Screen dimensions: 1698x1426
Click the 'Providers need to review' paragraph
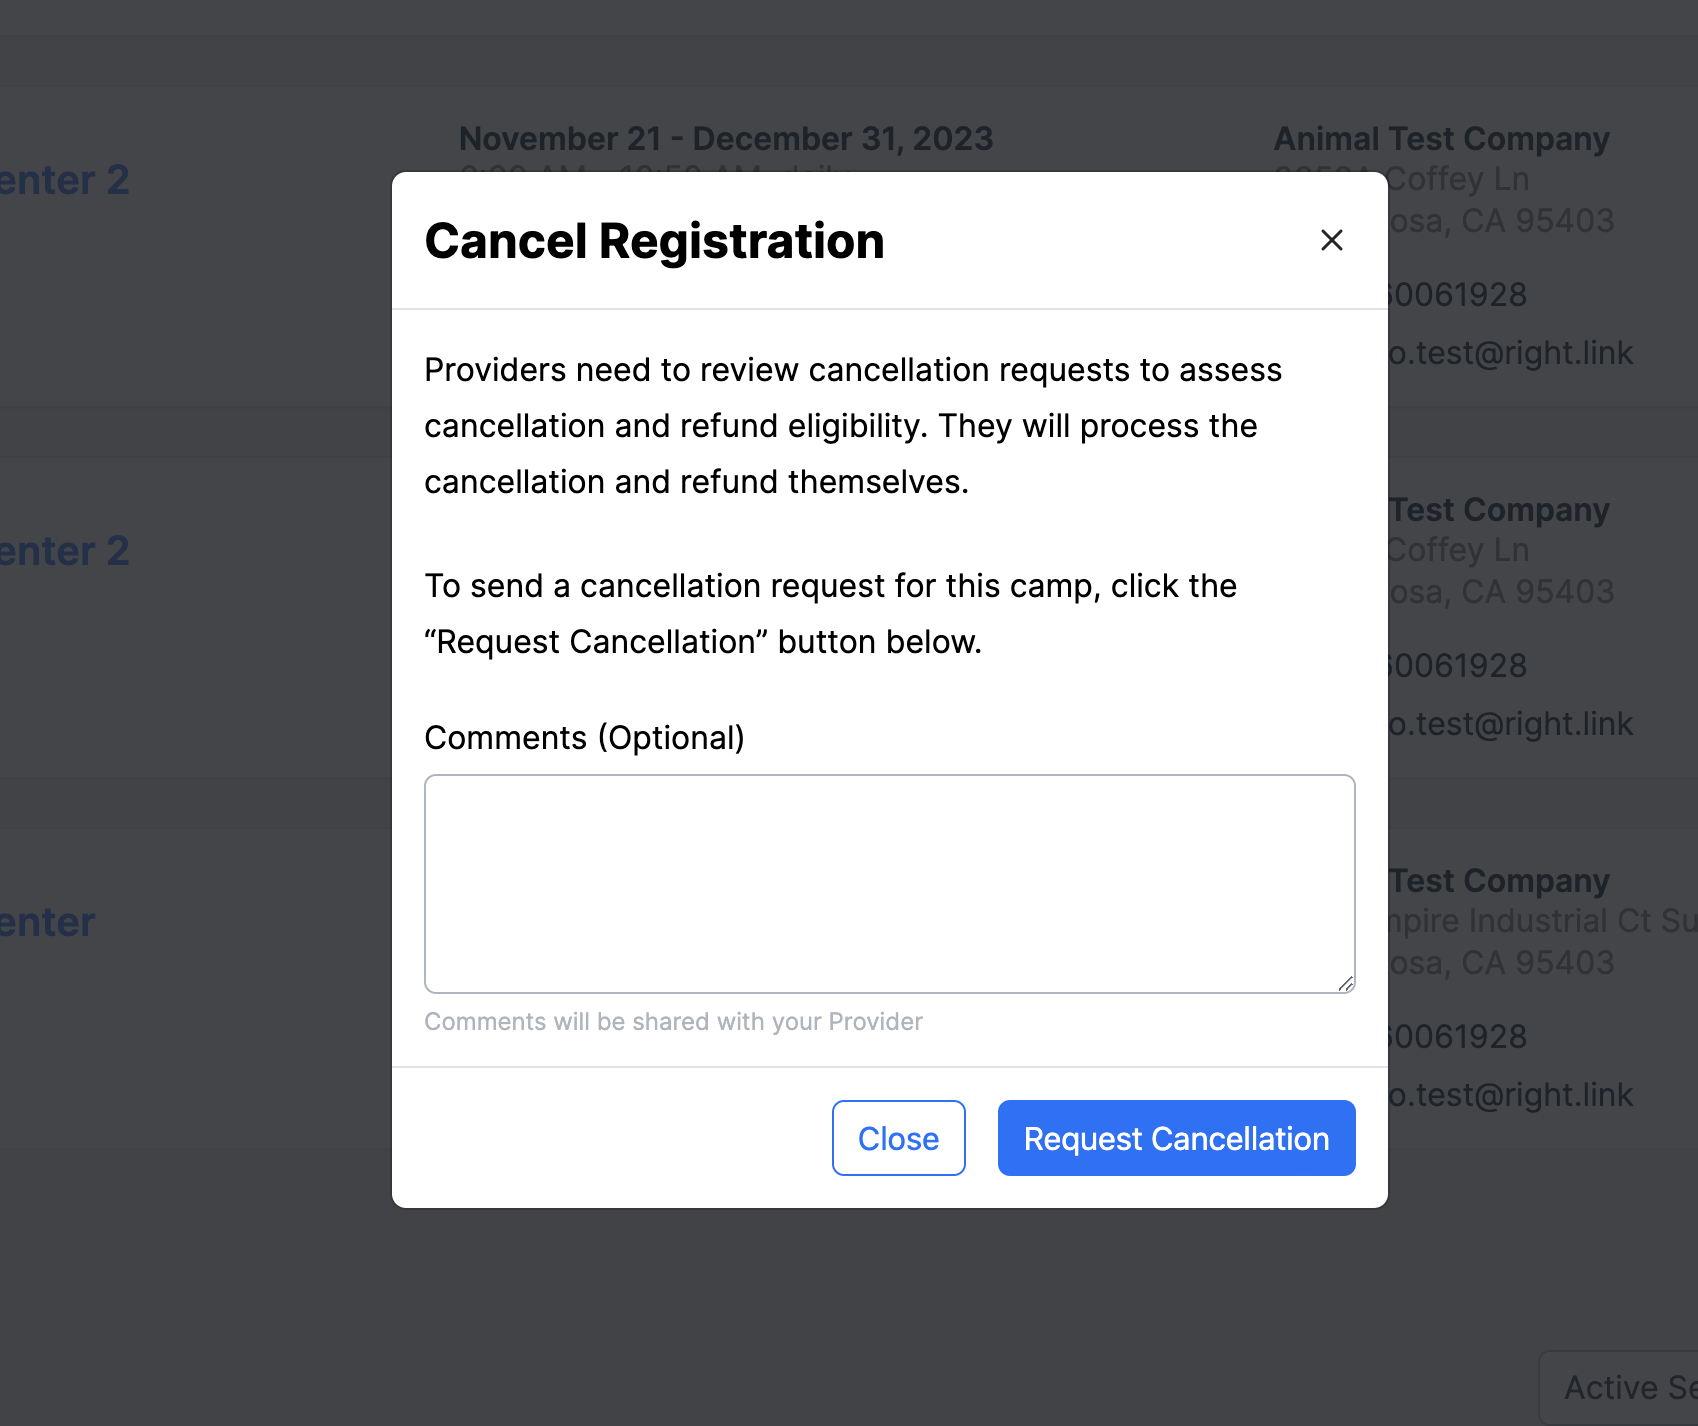[x=853, y=426]
